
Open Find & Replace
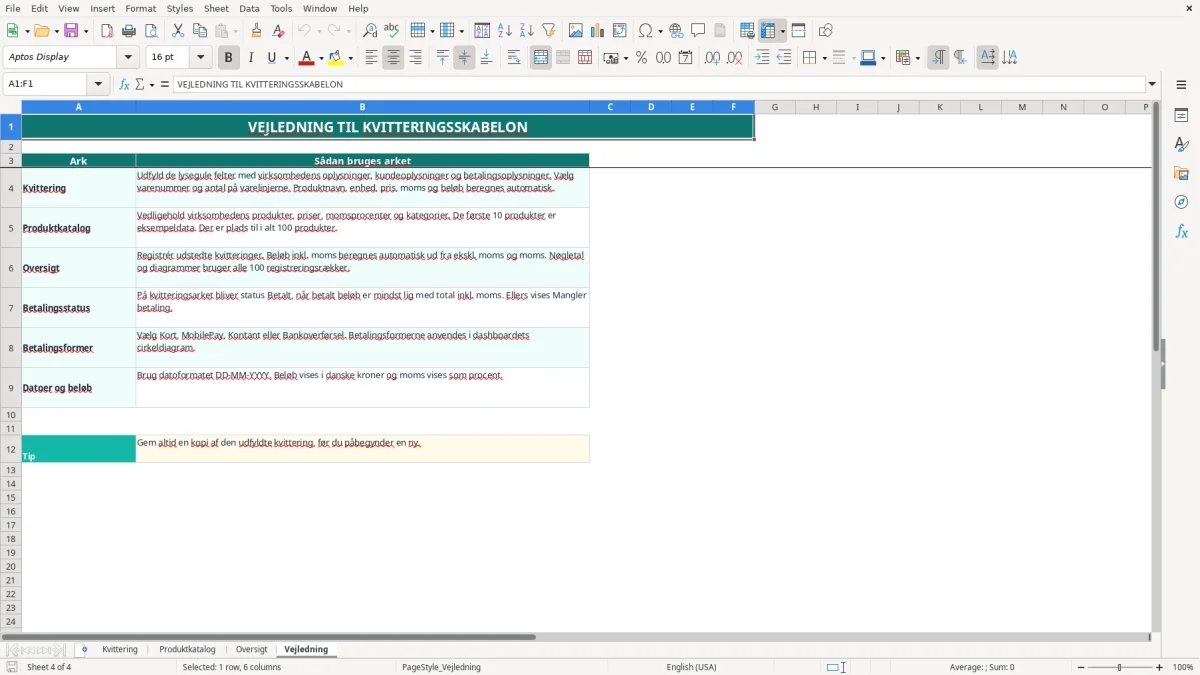pyautogui.click(x=370, y=31)
